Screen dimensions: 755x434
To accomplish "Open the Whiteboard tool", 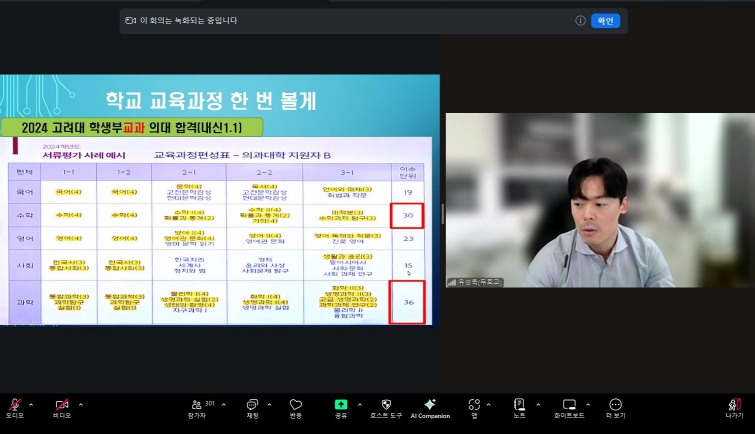I will point(569,406).
